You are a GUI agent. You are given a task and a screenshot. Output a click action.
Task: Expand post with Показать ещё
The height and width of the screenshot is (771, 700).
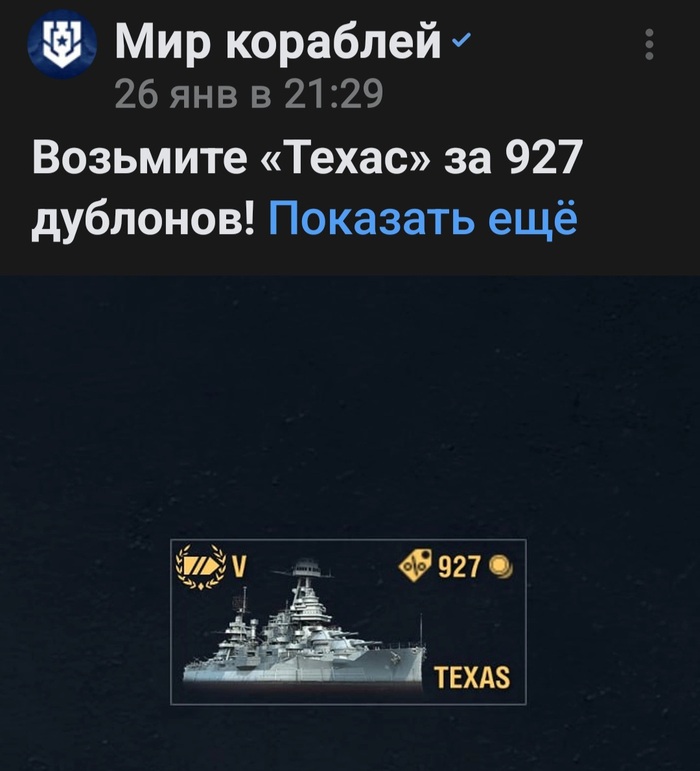click(423, 217)
